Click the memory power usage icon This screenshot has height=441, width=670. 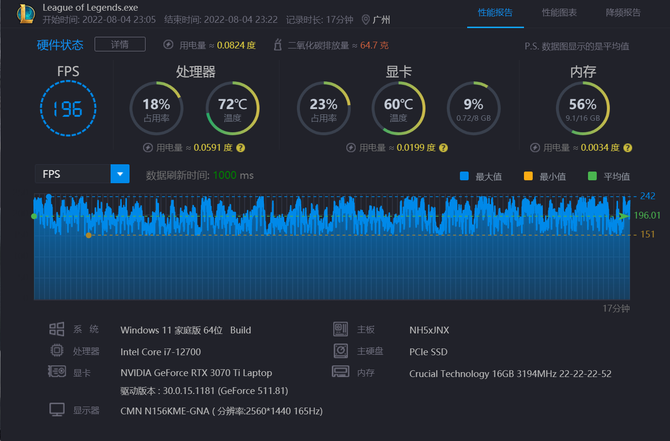click(535, 148)
